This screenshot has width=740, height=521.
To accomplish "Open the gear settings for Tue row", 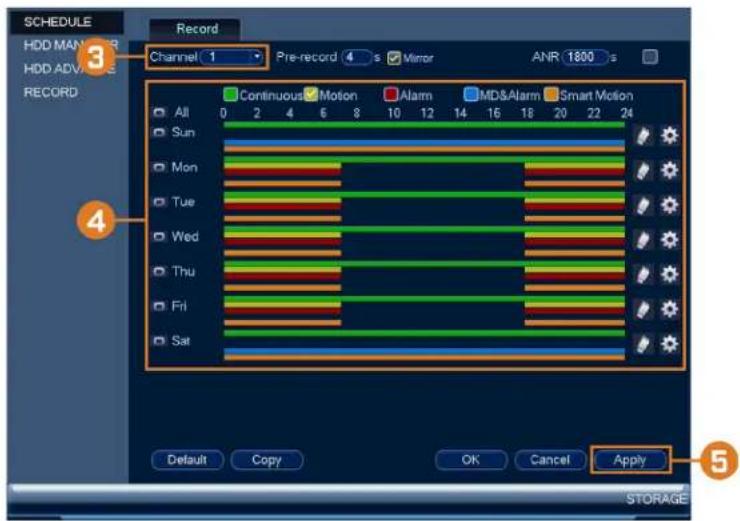I will [x=669, y=205].
